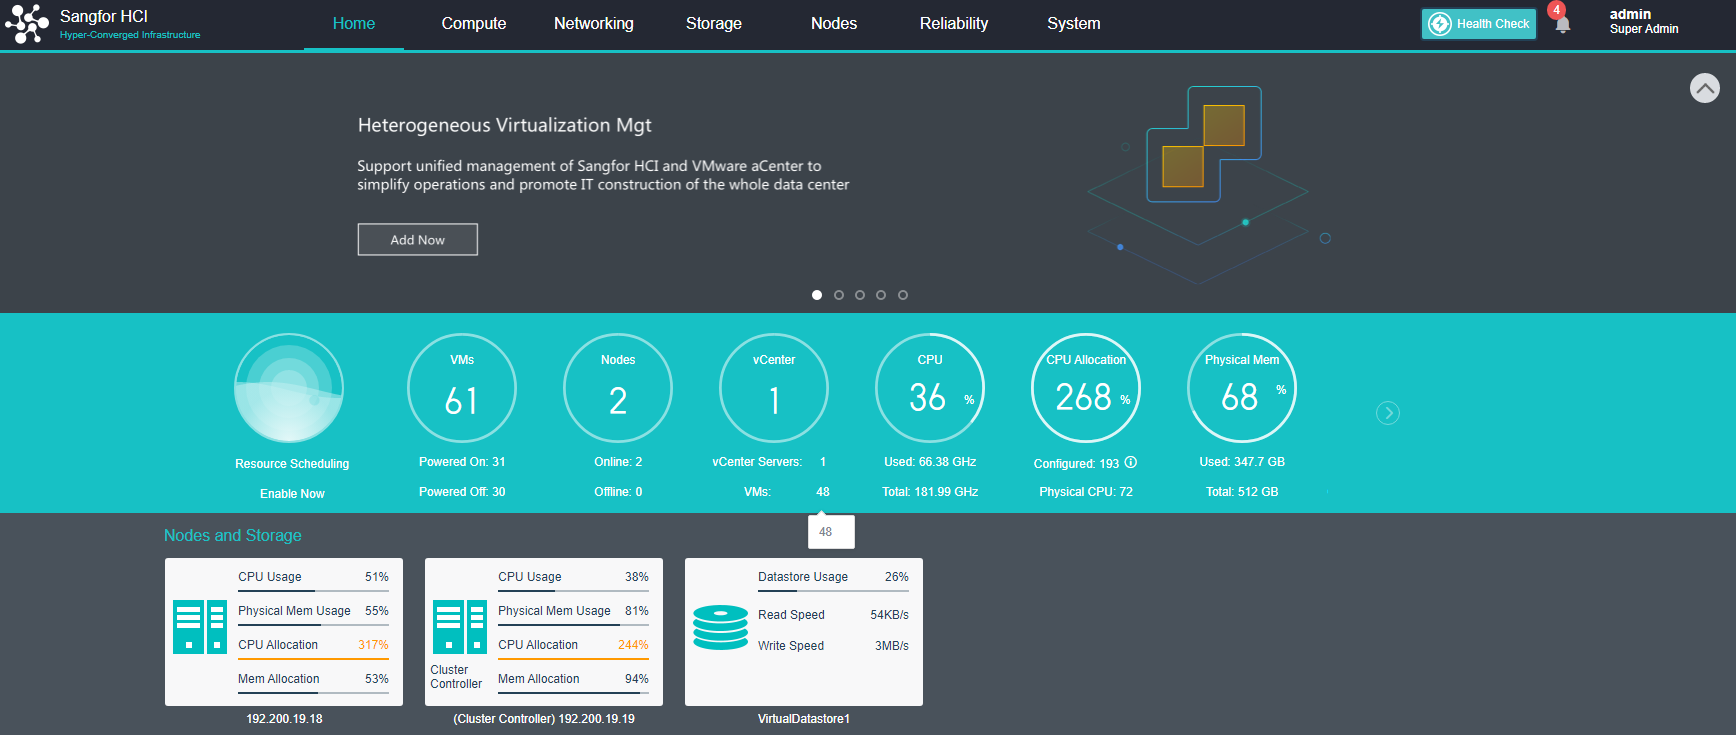Click the info icon beside Configured 193
The width and height of the screenshot is (1736, 735).
pyautogui.click(x=1131, y=462)
